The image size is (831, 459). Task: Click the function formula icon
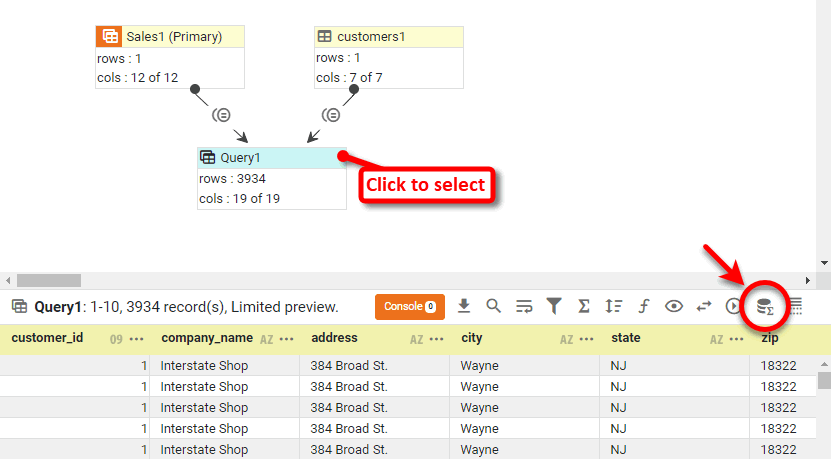click(644, 306)
